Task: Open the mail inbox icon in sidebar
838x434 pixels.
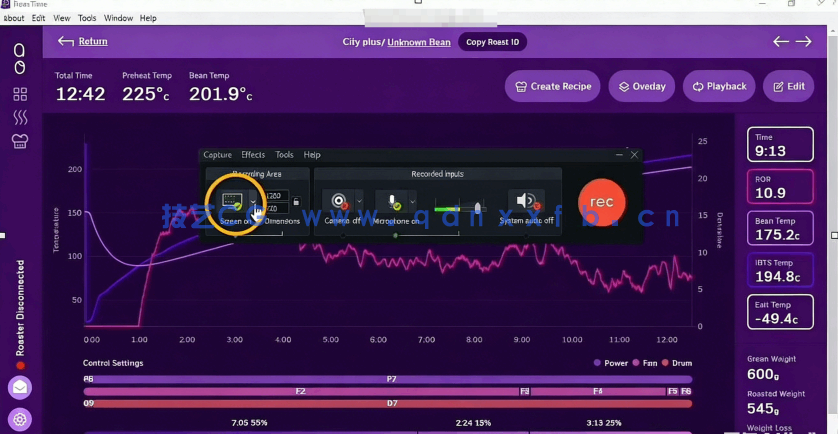Action: click(19, 387)
